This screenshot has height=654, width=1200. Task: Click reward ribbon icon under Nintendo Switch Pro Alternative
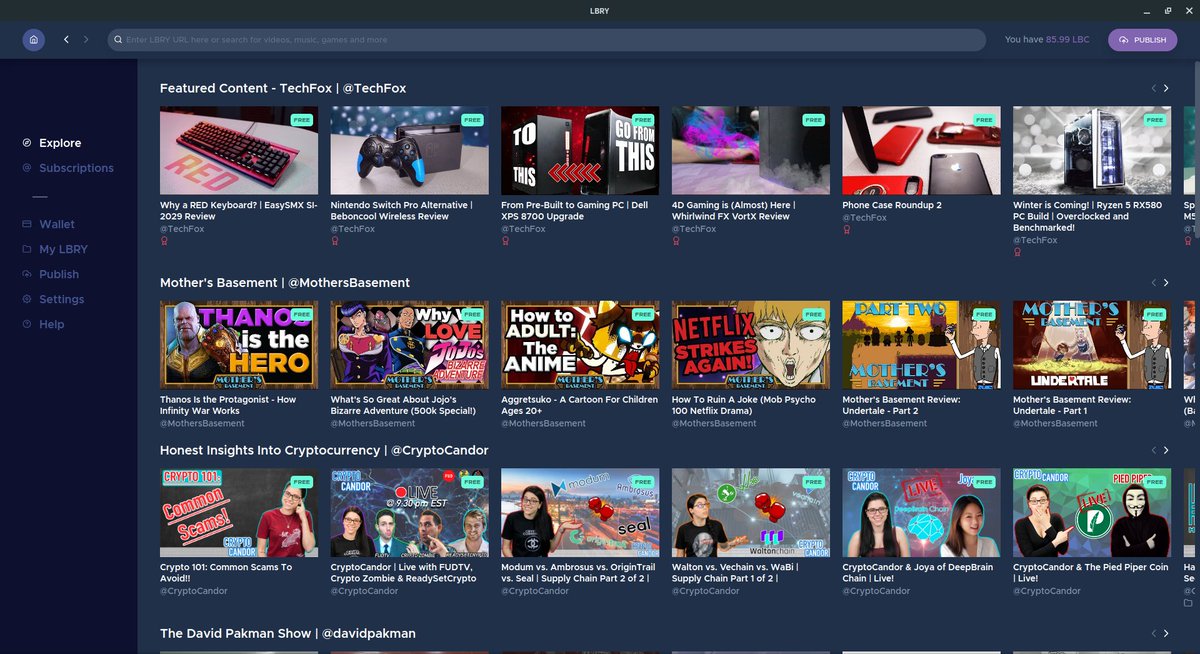(335, 241)
